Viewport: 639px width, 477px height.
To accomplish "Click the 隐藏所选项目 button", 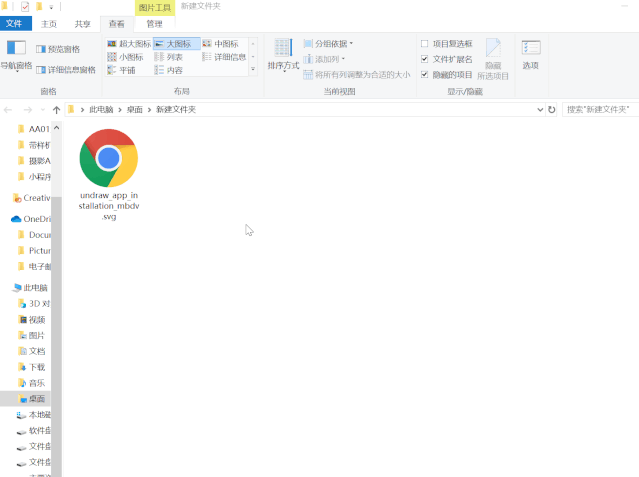I will click(x=493, y=60).
